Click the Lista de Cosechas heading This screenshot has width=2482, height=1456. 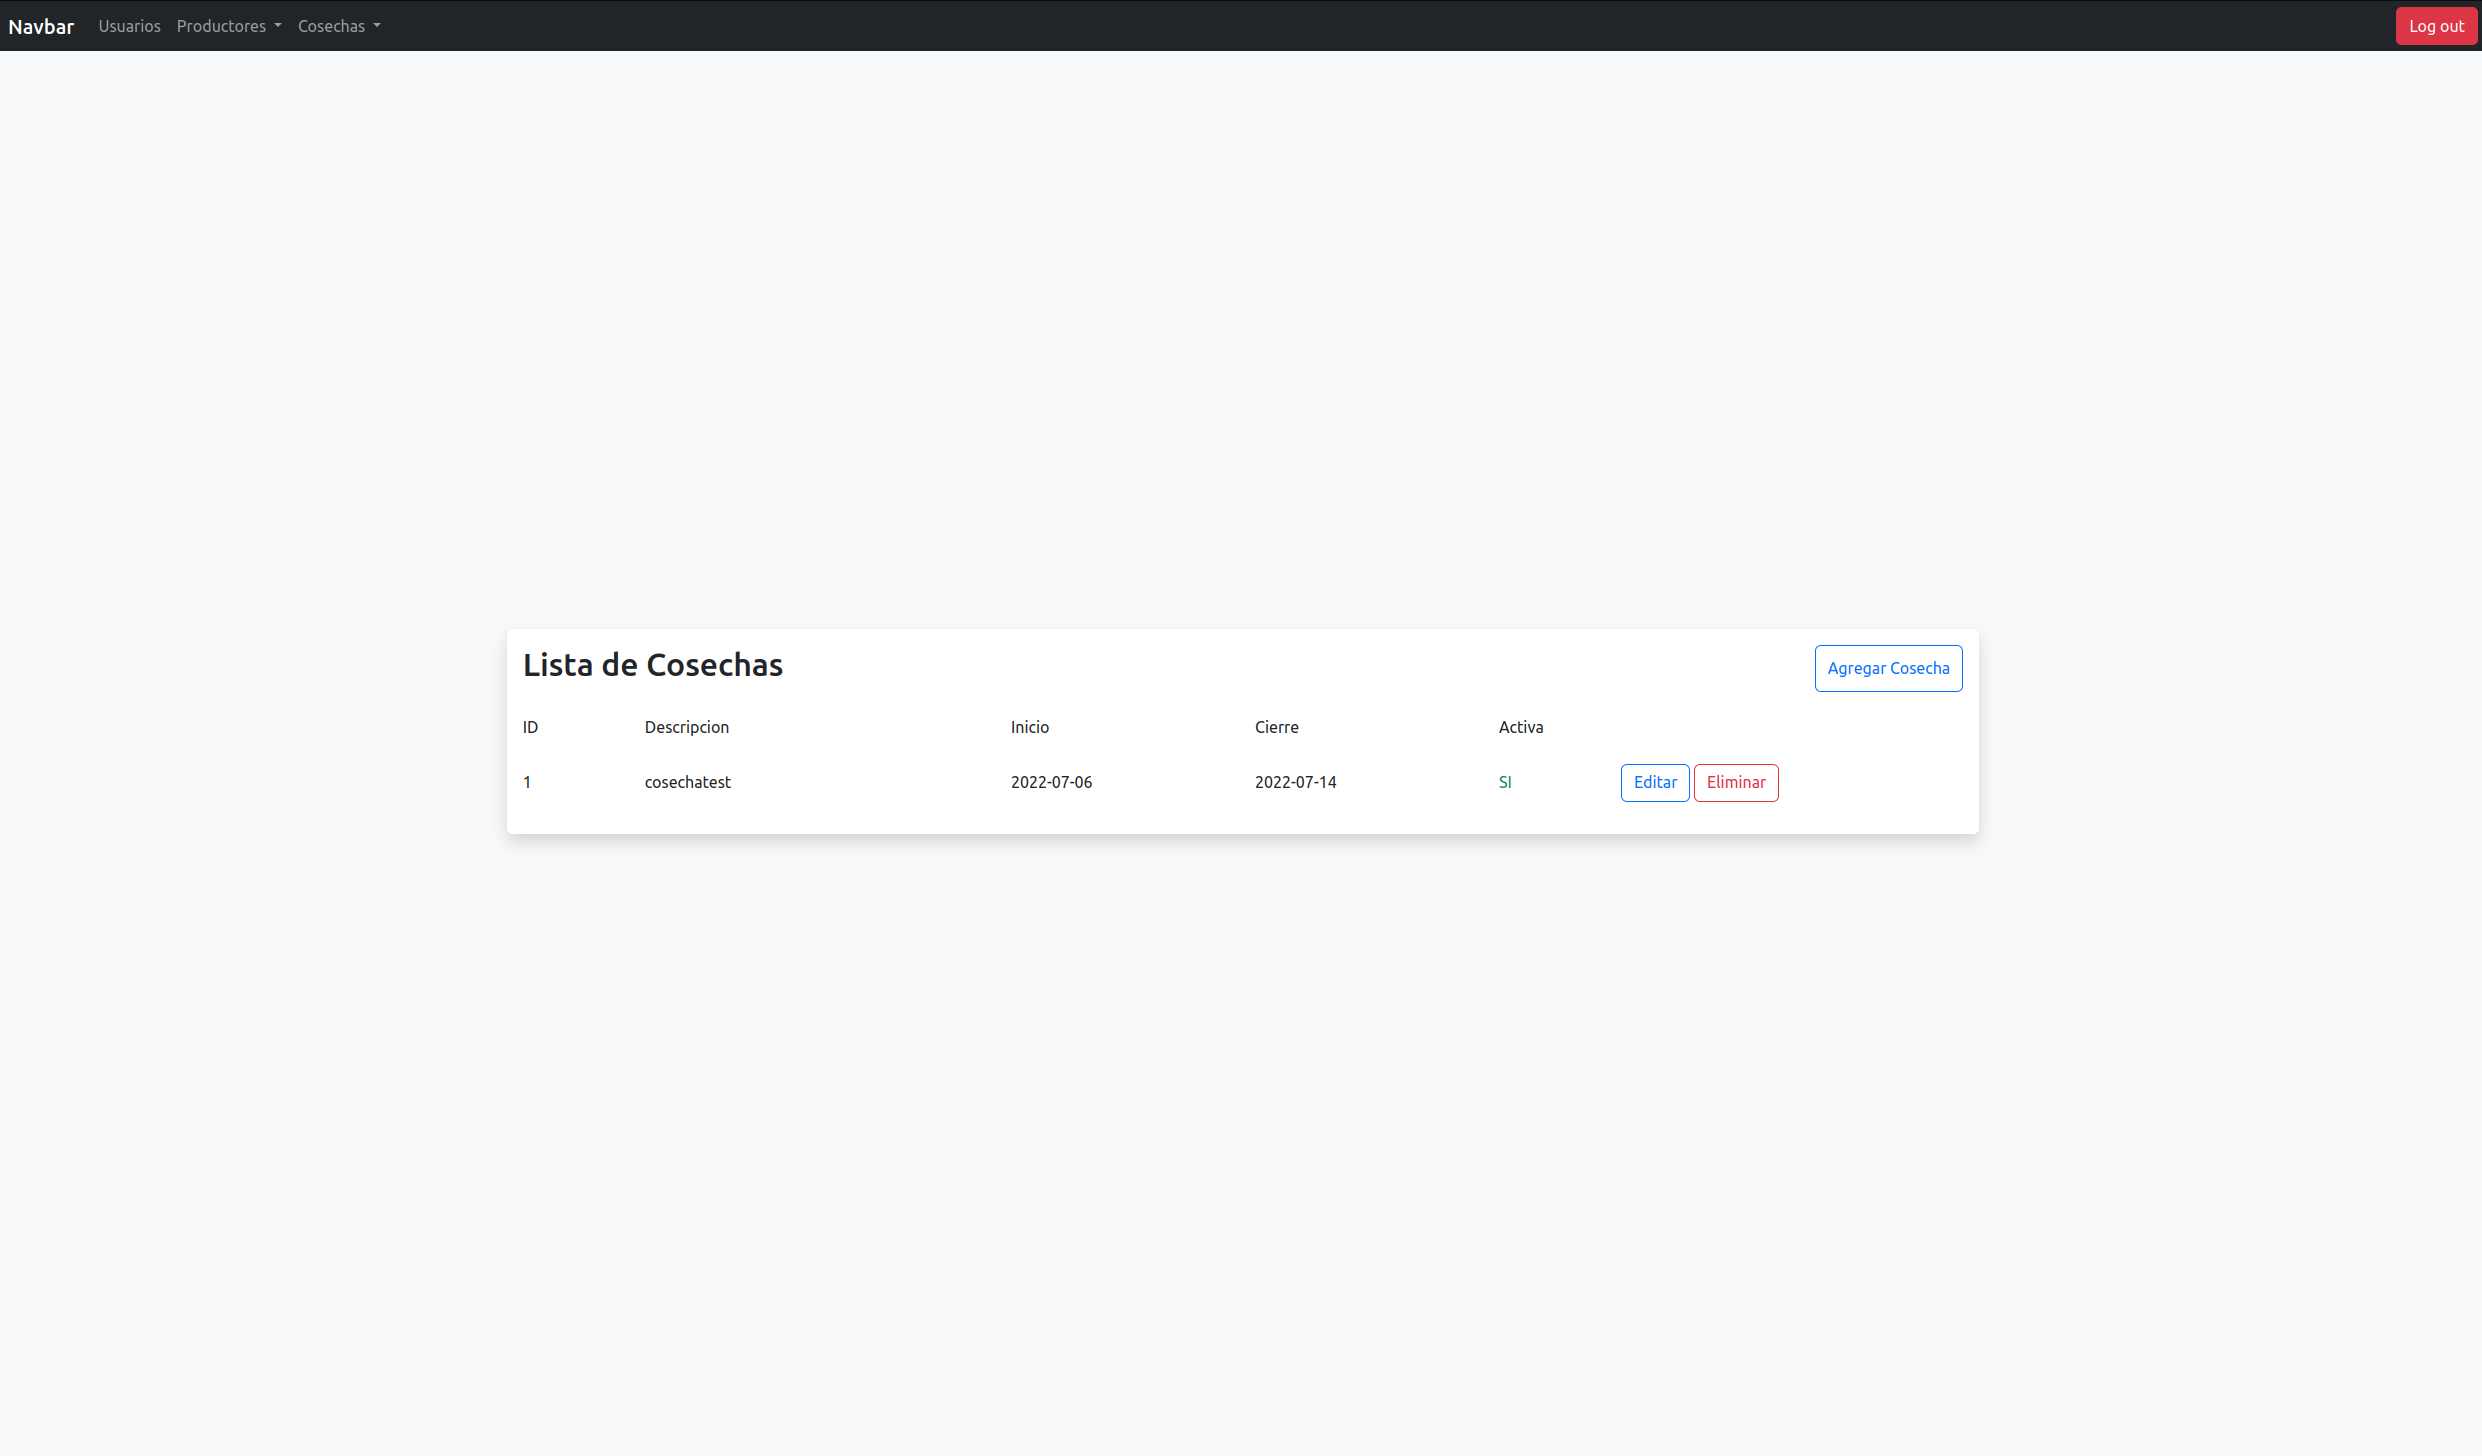click(652, 664)
